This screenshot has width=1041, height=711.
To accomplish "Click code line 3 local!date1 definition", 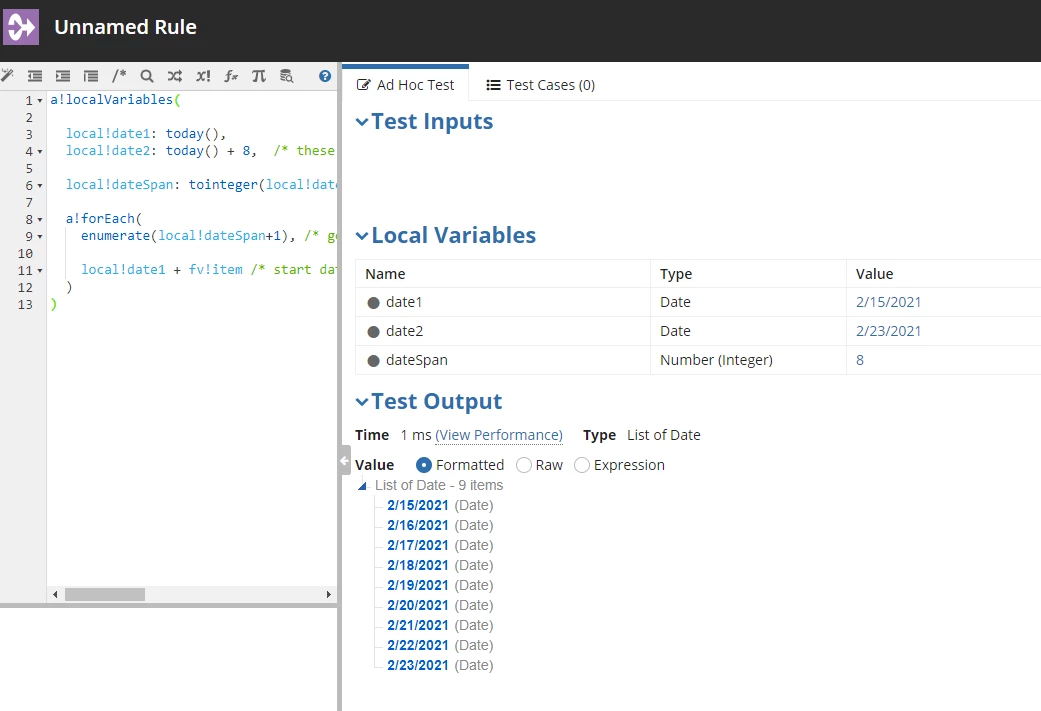I will point(146,133).
